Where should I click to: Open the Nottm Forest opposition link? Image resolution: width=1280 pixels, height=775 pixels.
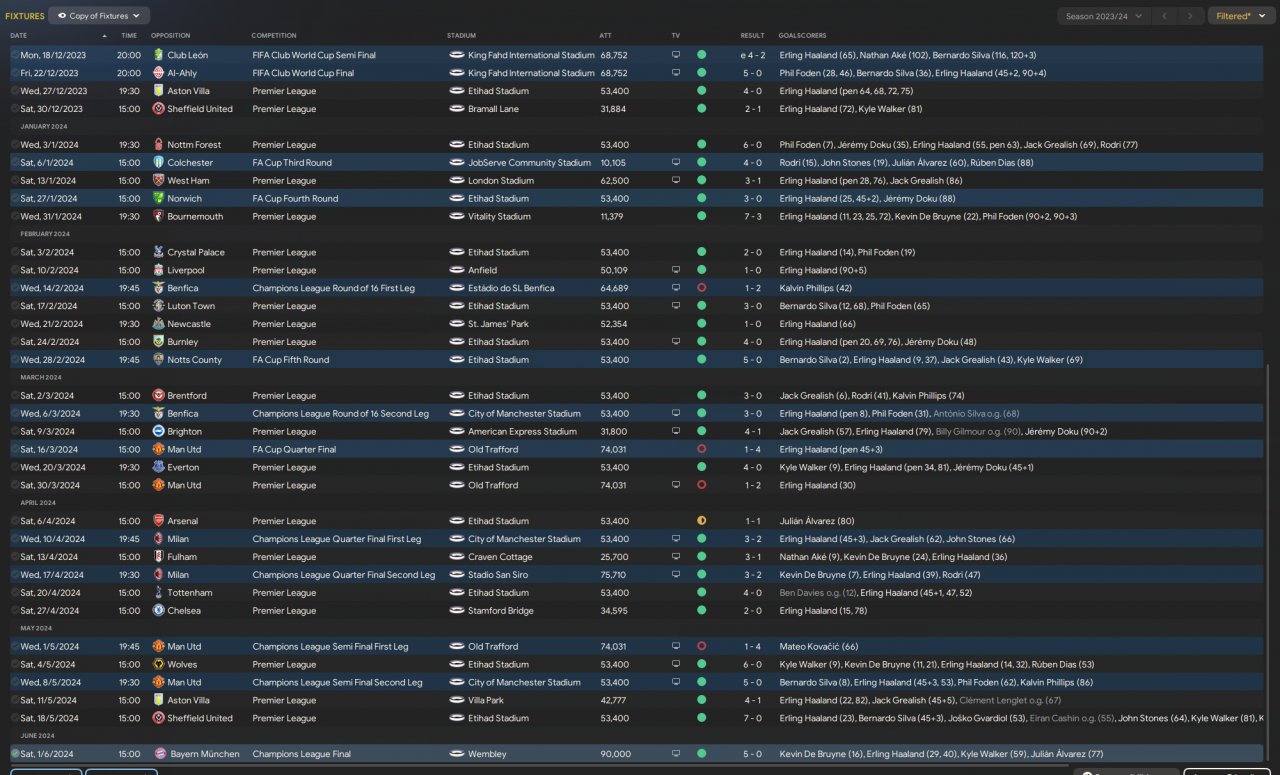point(194,145)
